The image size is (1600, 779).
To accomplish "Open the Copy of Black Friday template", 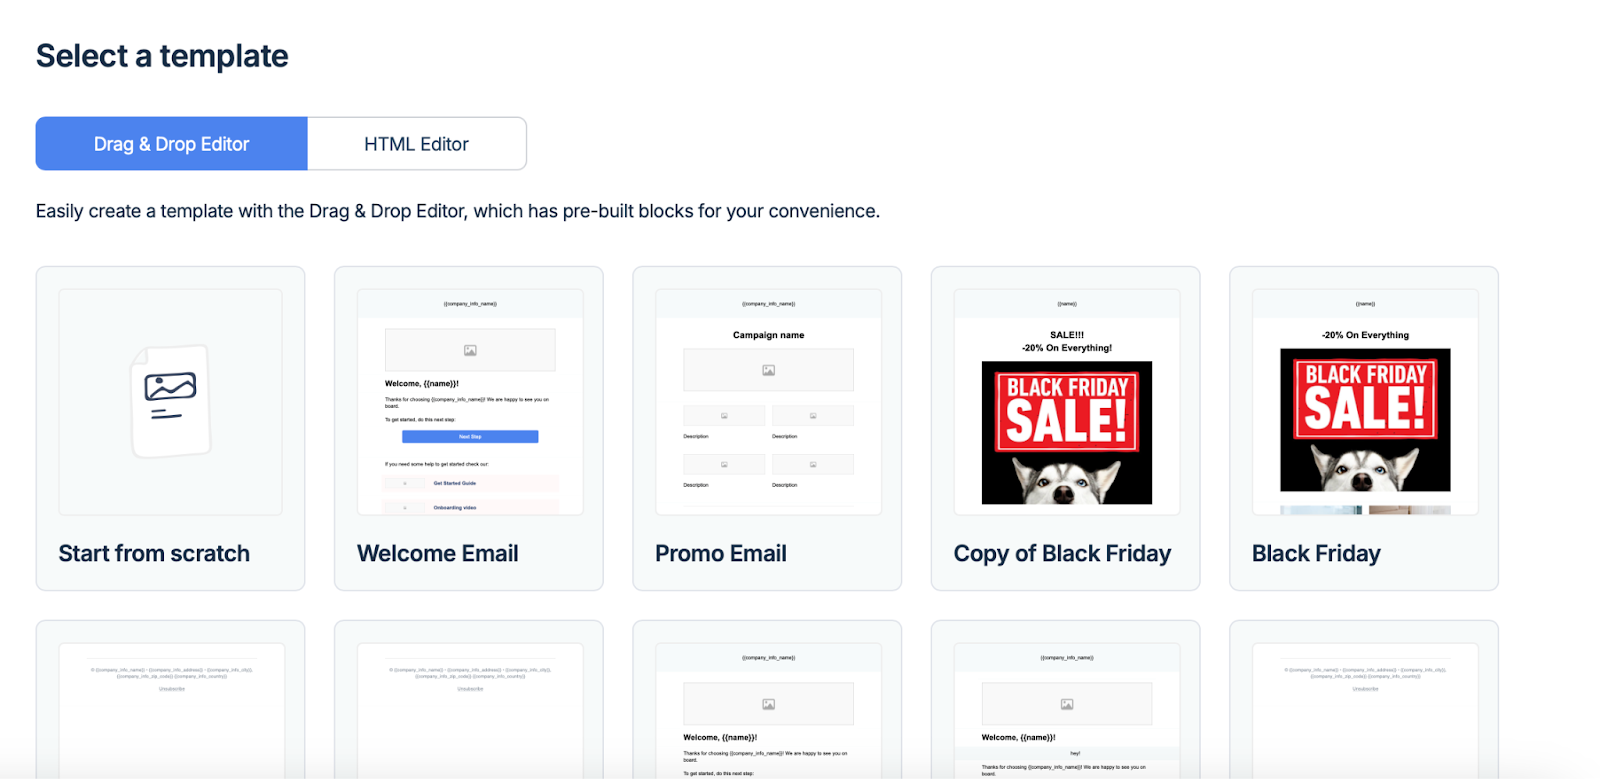I will [x=1064, y=427].
